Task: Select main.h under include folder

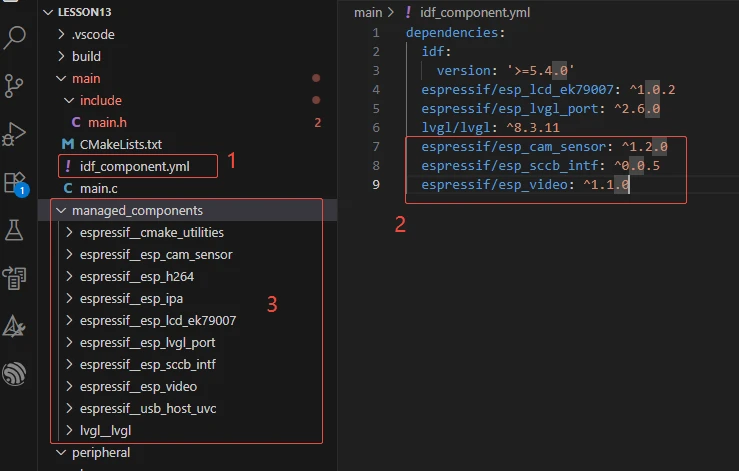Action: tap(109, 122)
